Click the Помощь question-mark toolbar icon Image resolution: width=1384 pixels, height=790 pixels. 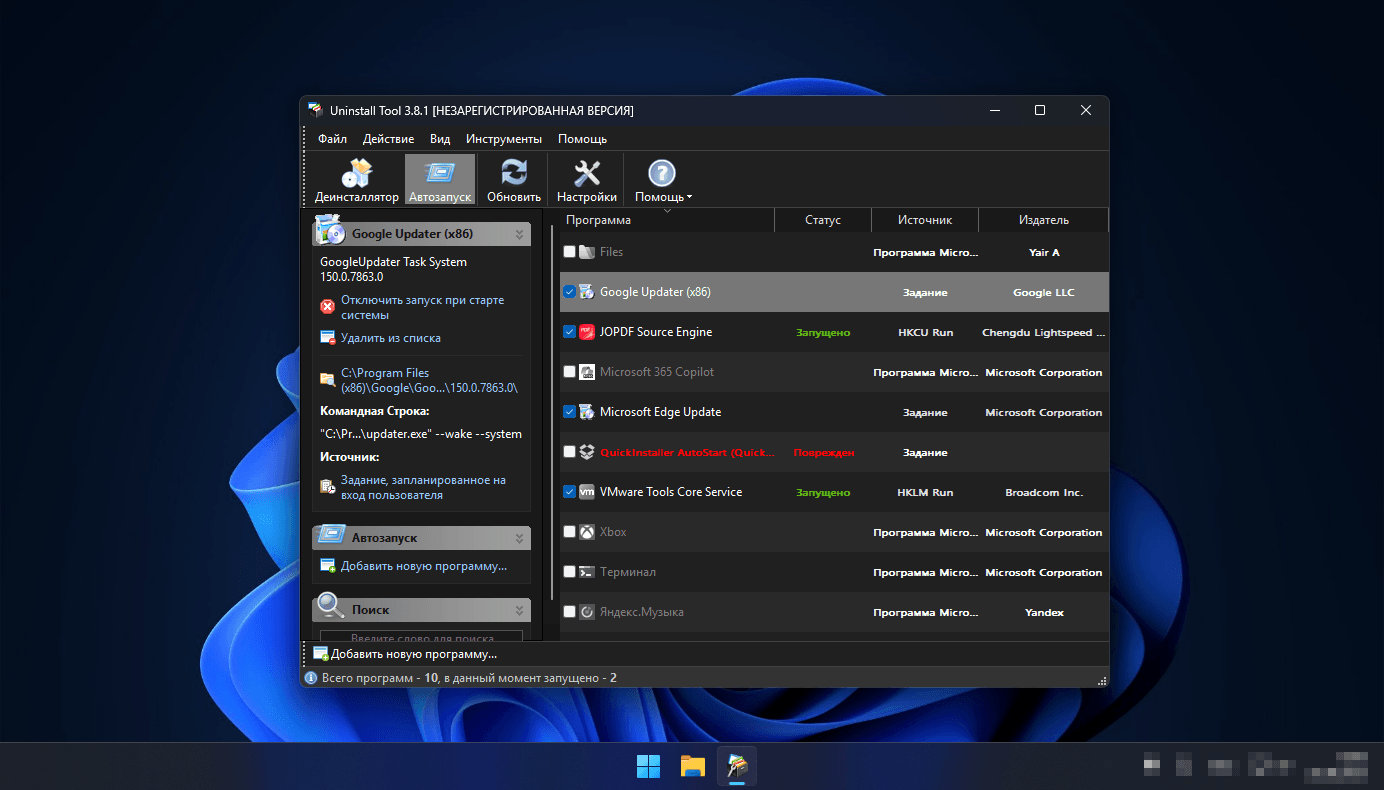coord(662,174)
